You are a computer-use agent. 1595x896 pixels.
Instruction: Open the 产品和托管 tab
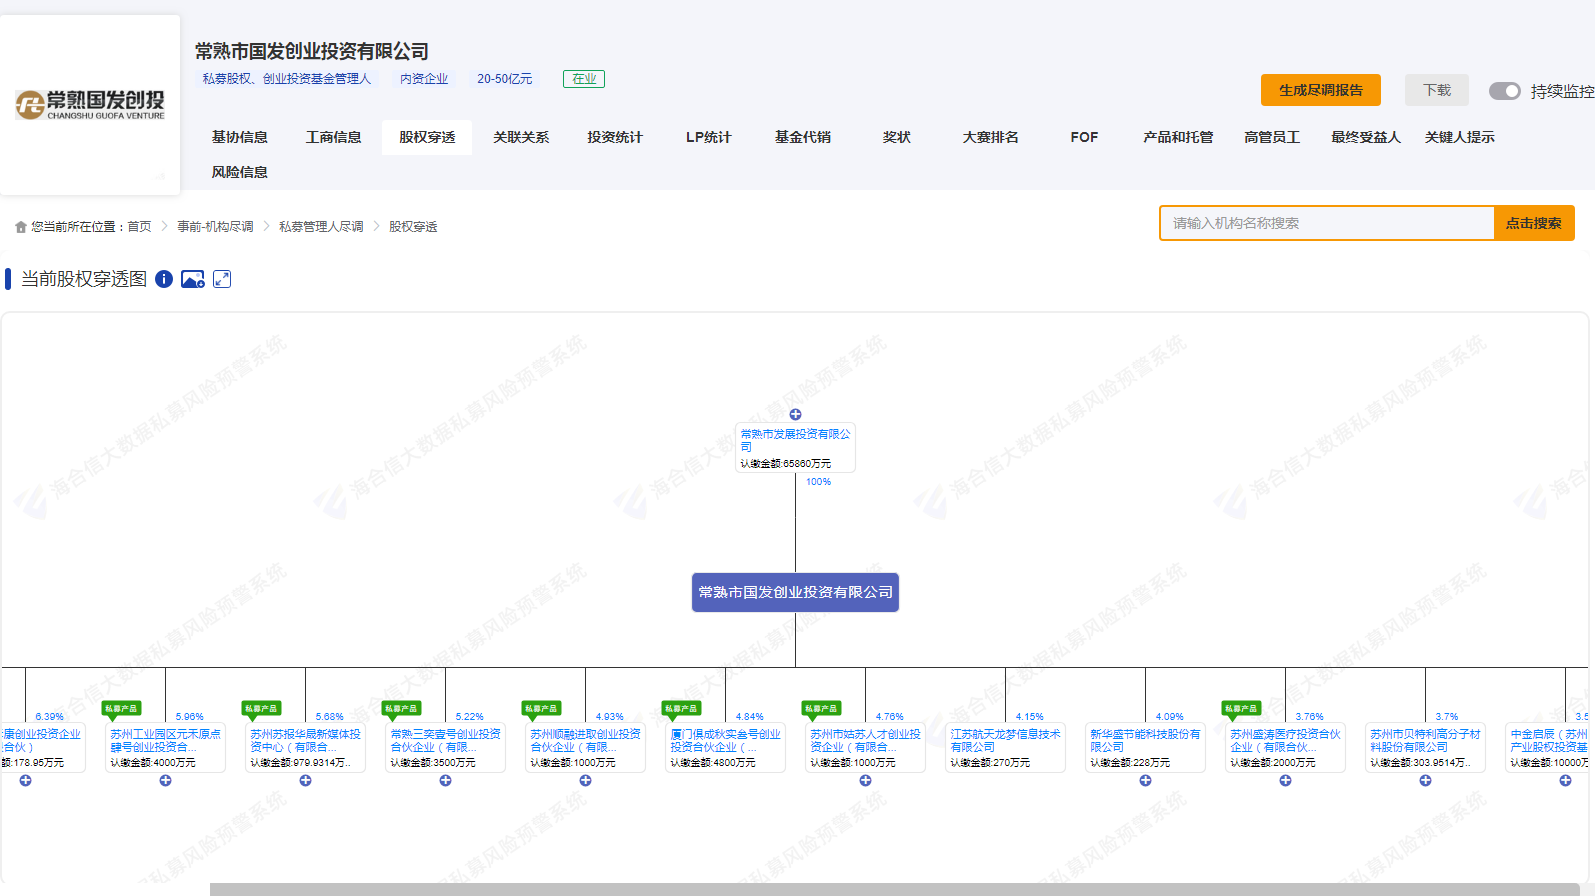[1178, 137]
